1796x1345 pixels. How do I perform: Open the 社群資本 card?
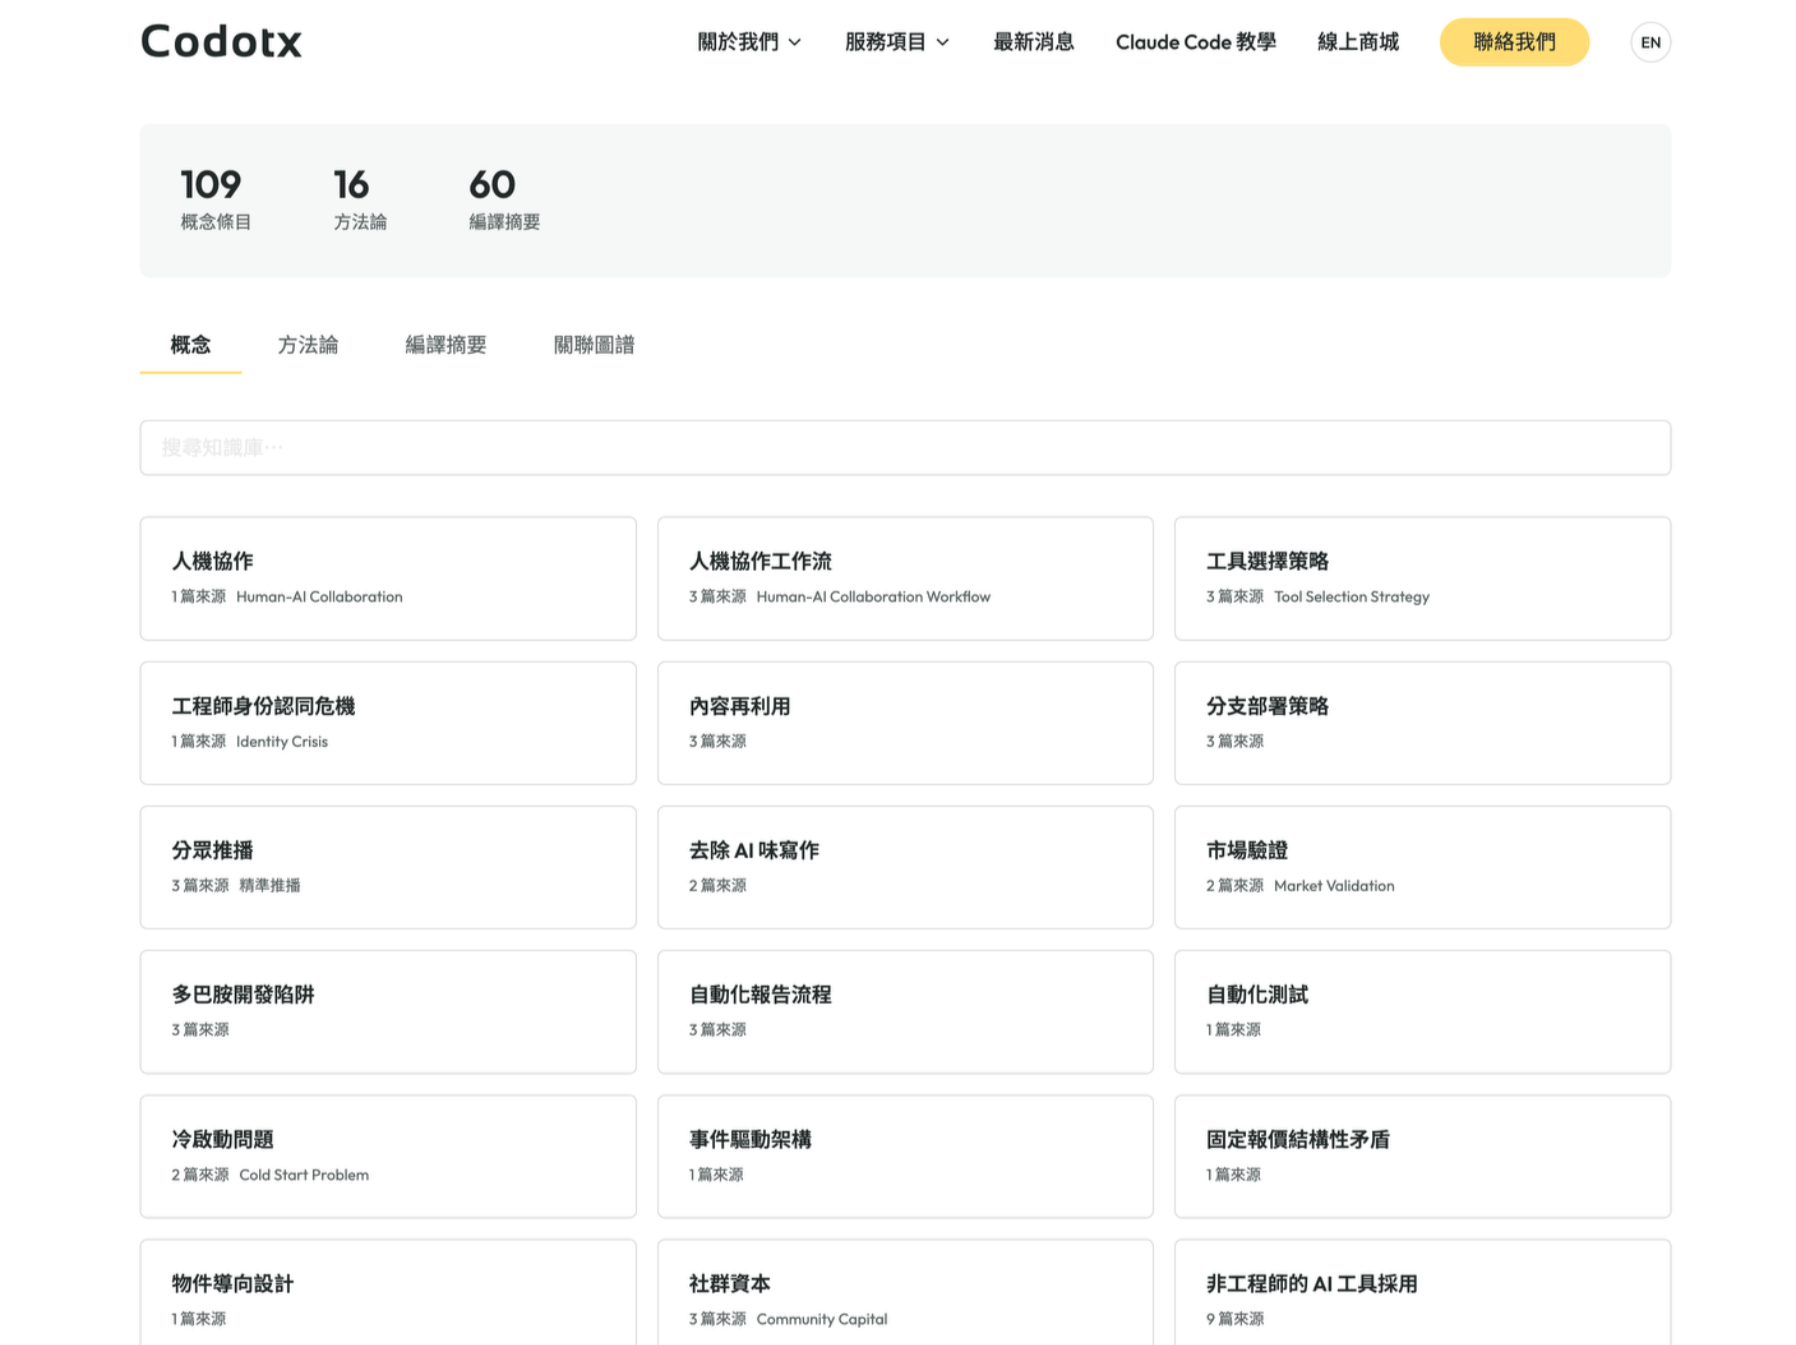coord(905,1292)
